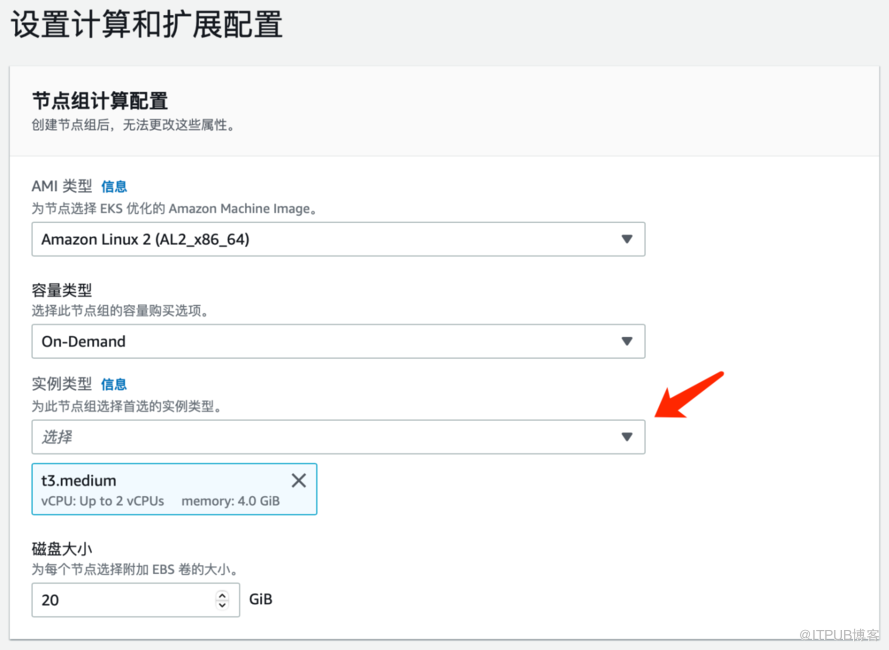Click the 节点组计算配置 section heading

[x=100, y=100]
